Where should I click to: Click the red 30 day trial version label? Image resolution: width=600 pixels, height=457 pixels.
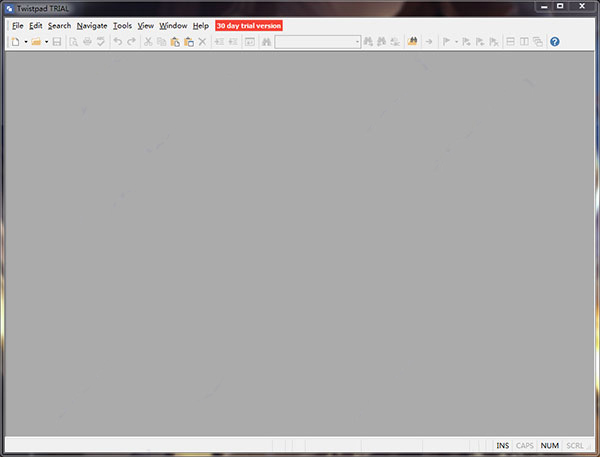pos(249,26)
